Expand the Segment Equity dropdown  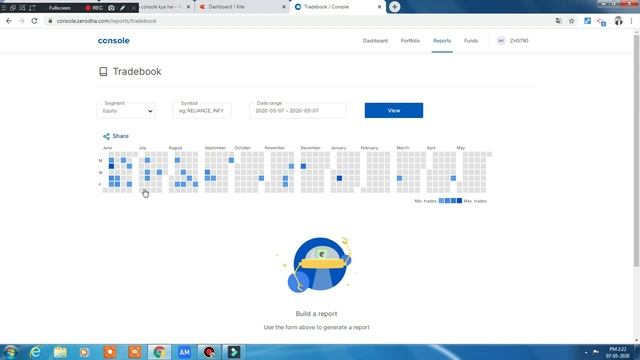pos(126,111)
